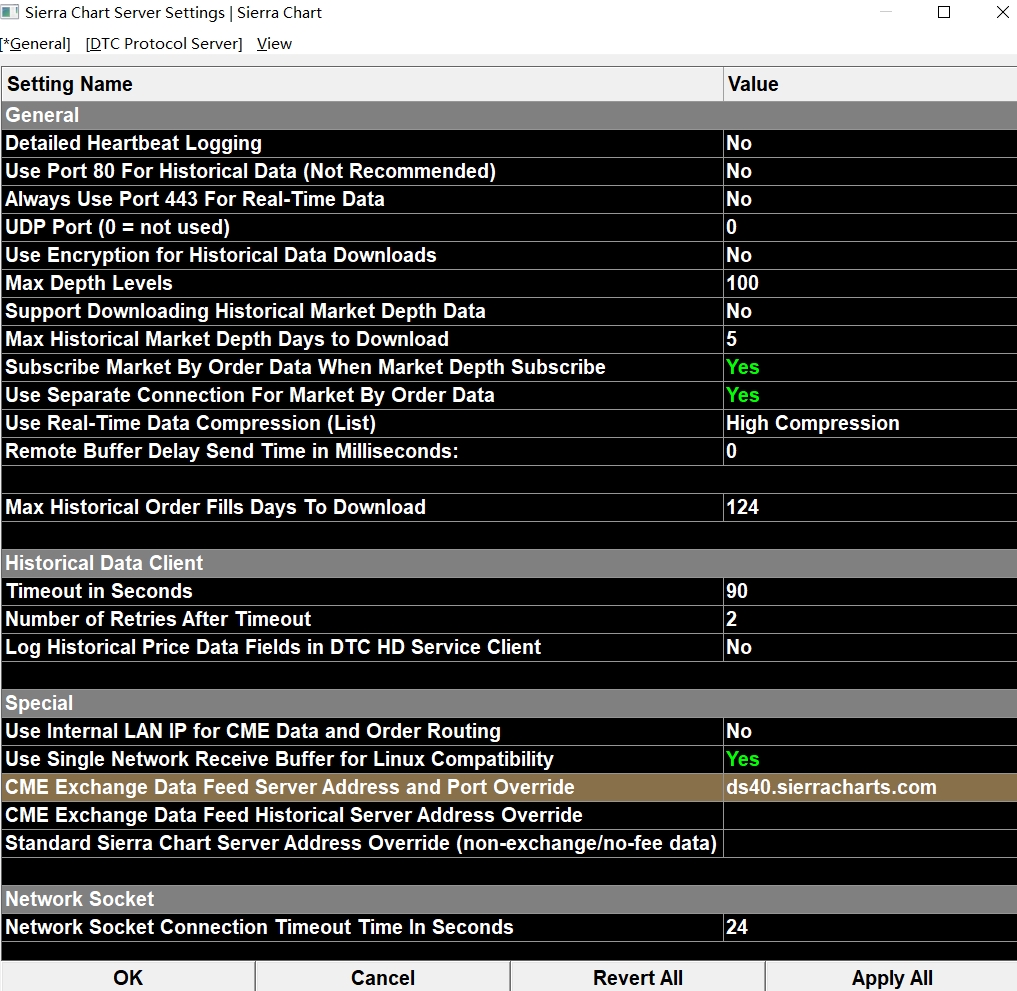Image resolution: width=1017 pixels, height=991 pixels.
Task: Edit the UDP Port value field
Action: click(x=870, y=227)
